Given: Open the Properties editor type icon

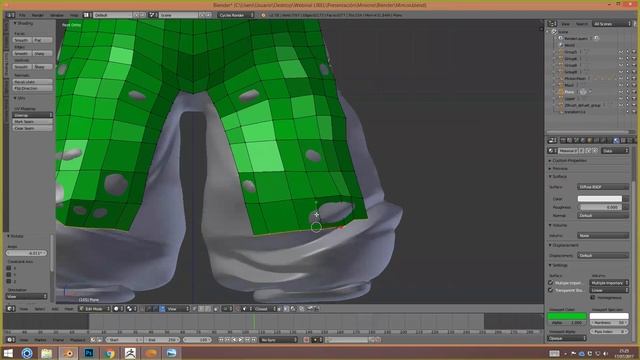Looking at the screenshot, I should coord(552,140).
